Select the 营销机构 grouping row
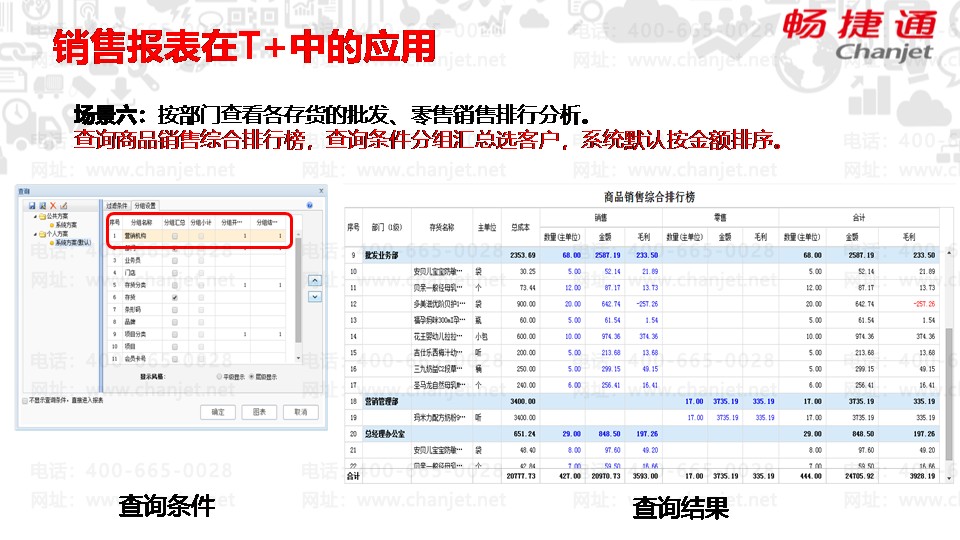Screen dimensions: 960x540 tap(198, 236)
